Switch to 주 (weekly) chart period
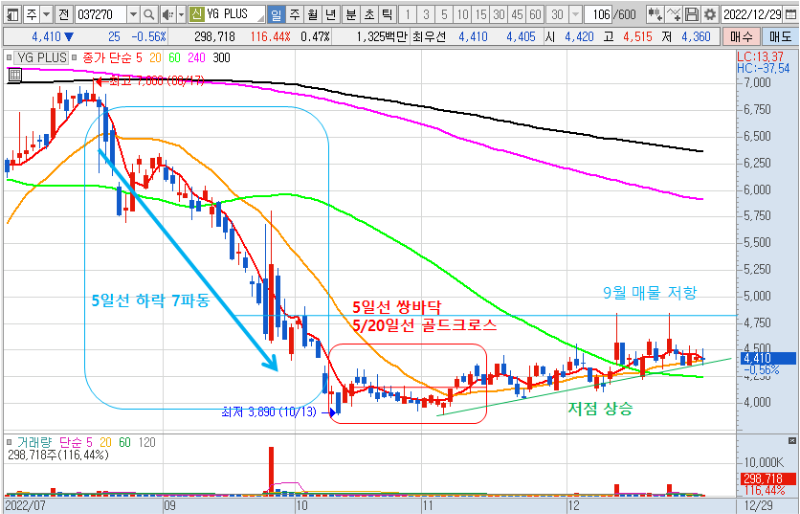800x514 pixels. (x=294, y=14)
